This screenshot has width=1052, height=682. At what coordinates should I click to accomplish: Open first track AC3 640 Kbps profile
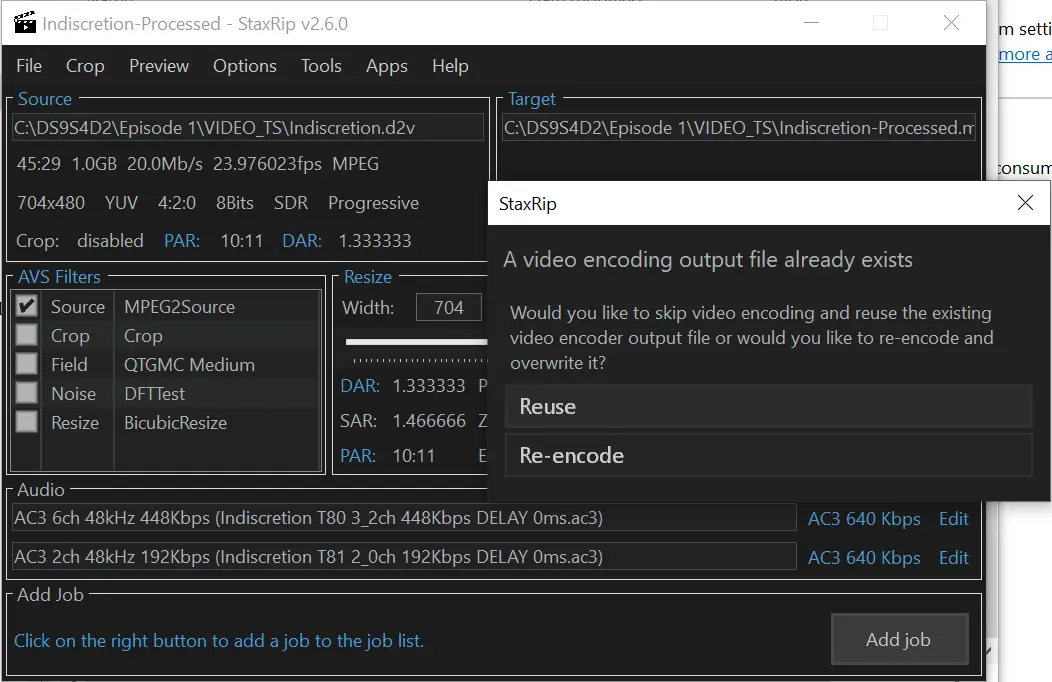[x=864, y=518]
